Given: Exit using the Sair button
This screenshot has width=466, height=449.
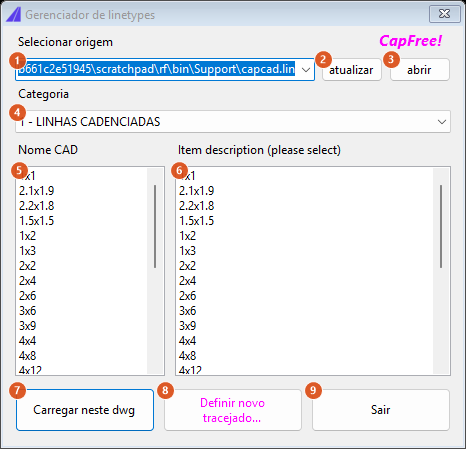Looking at the screenshot, I should [x=381, y=410].
